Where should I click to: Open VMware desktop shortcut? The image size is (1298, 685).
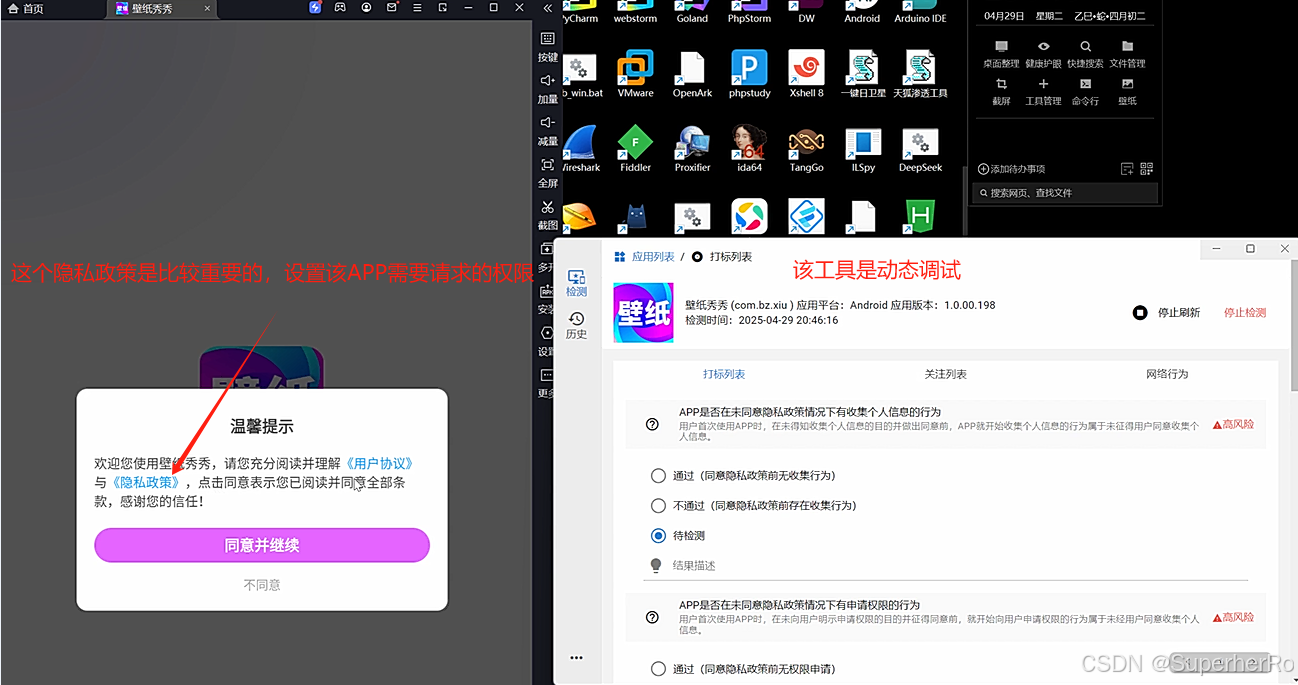pyautogui.click(x=635, y=74)
